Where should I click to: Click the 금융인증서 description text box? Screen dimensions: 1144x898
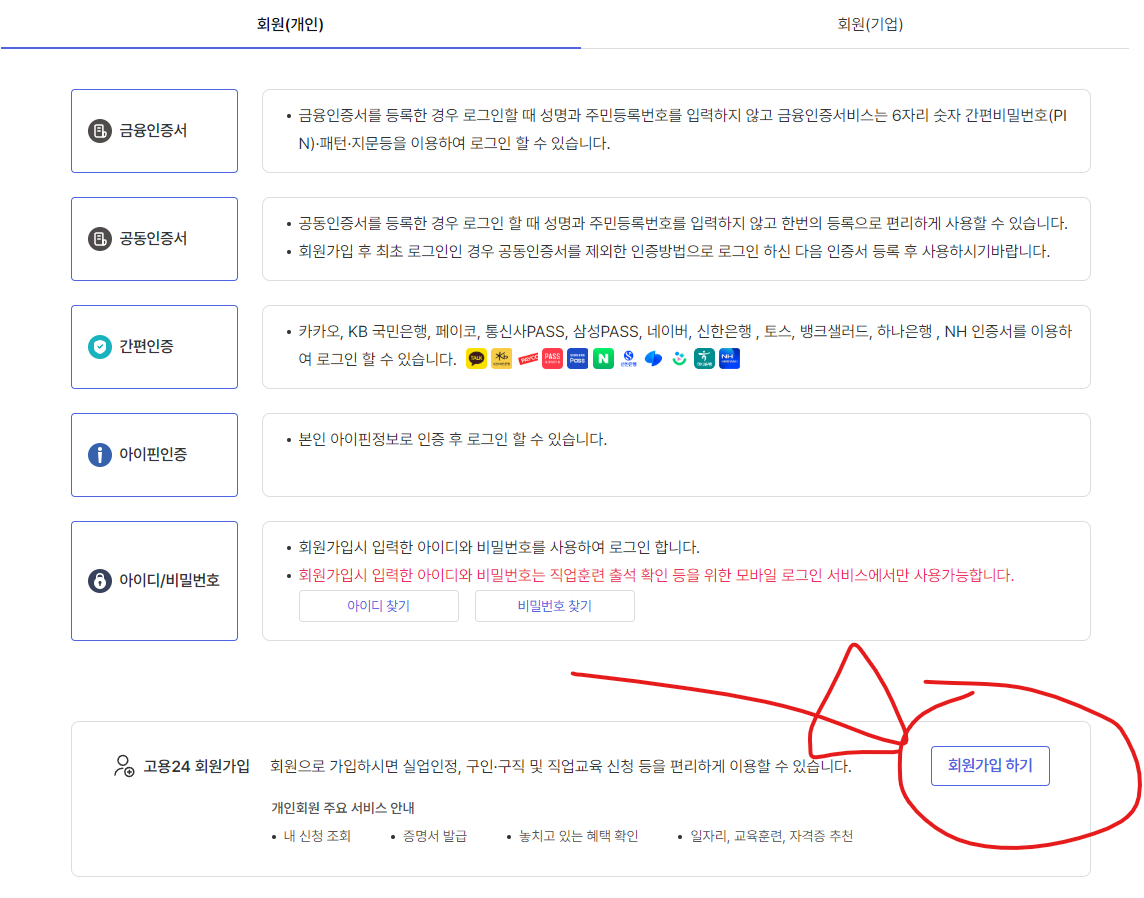(676, 131)
